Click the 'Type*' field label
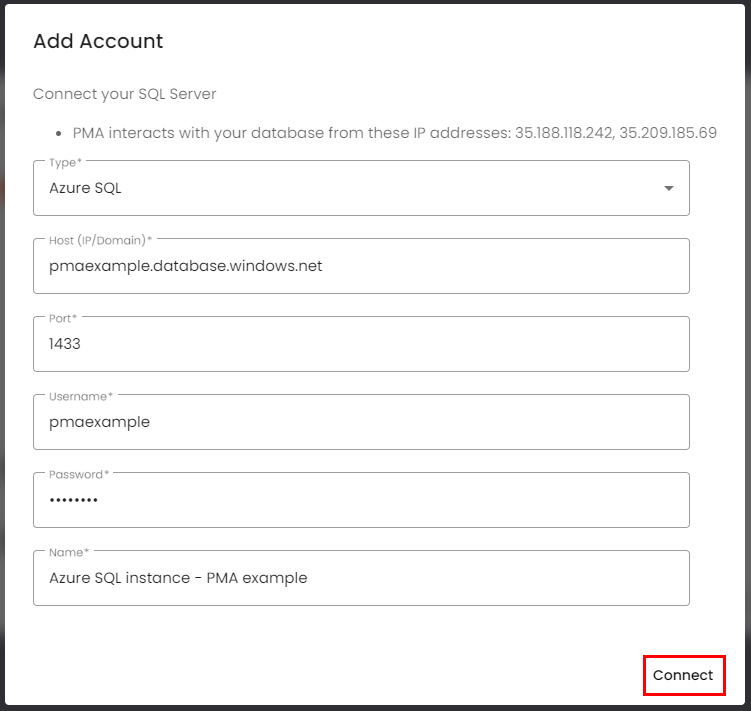 pyautogui.click(x=66, y=162)
